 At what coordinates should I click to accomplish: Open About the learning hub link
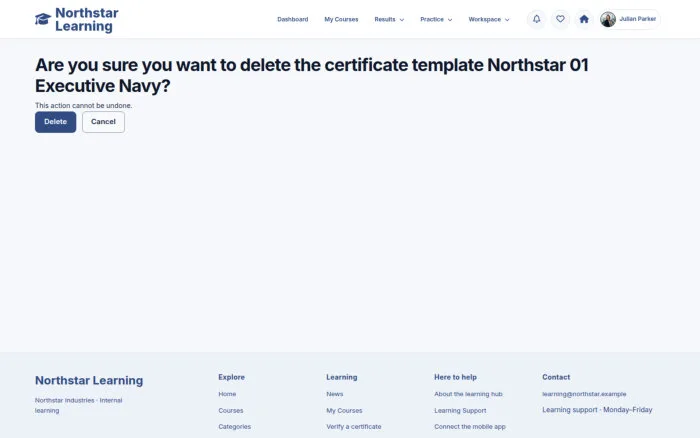(x=468, y=394)
